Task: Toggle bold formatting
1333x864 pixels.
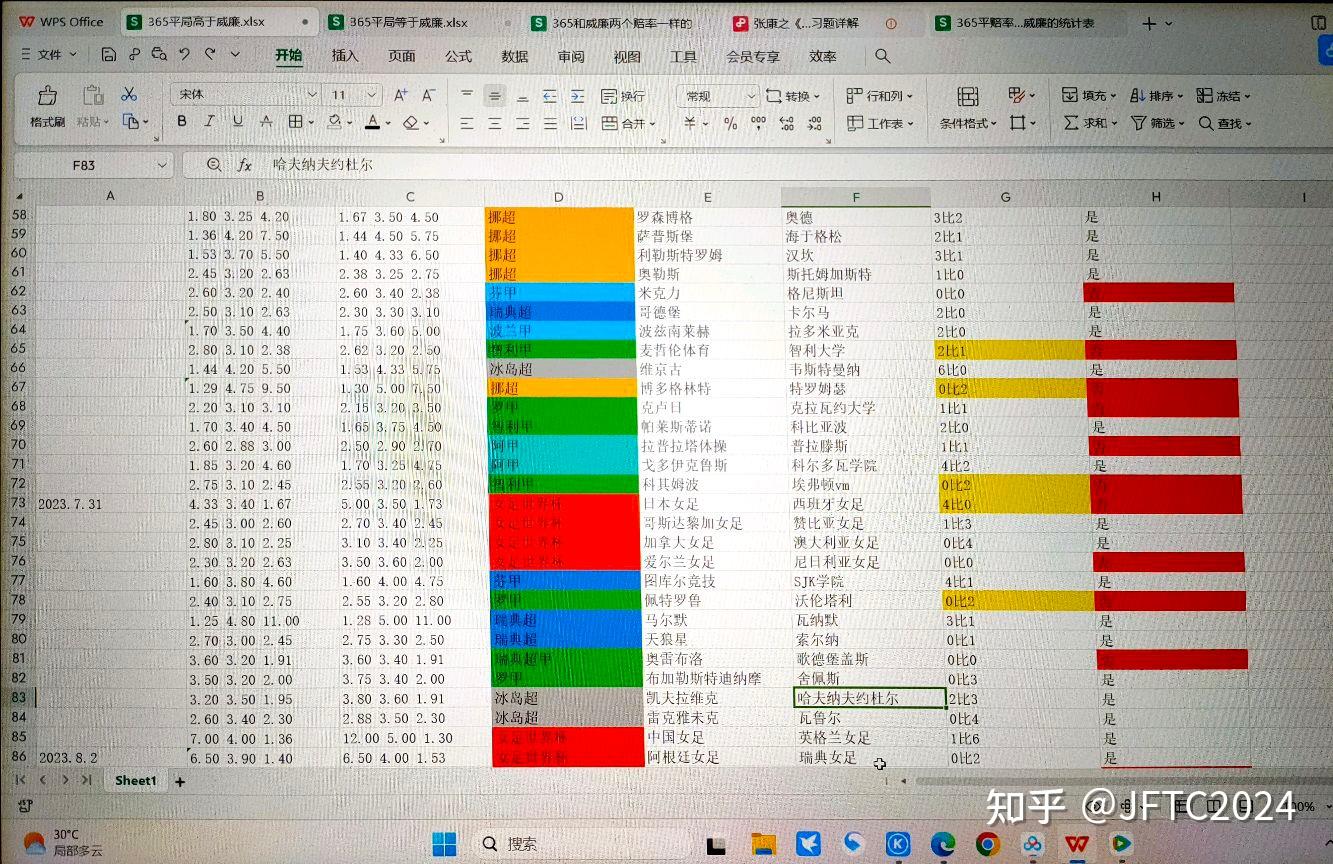Action: [x=182, y=122]
